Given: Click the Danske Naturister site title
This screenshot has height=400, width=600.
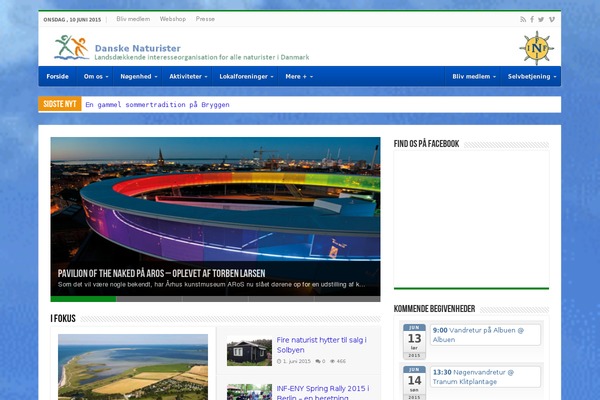Looking at the screenshot, I should point(138,48).
